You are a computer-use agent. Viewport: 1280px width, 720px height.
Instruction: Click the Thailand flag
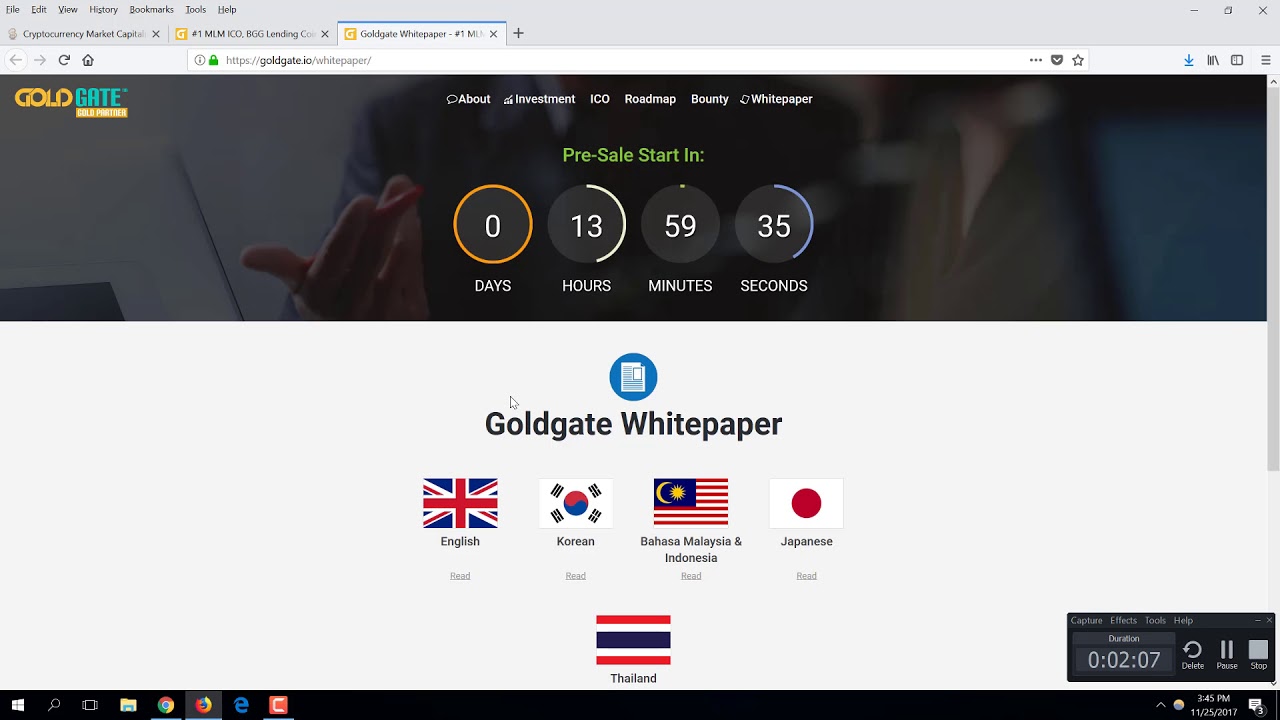pos(633,640)
